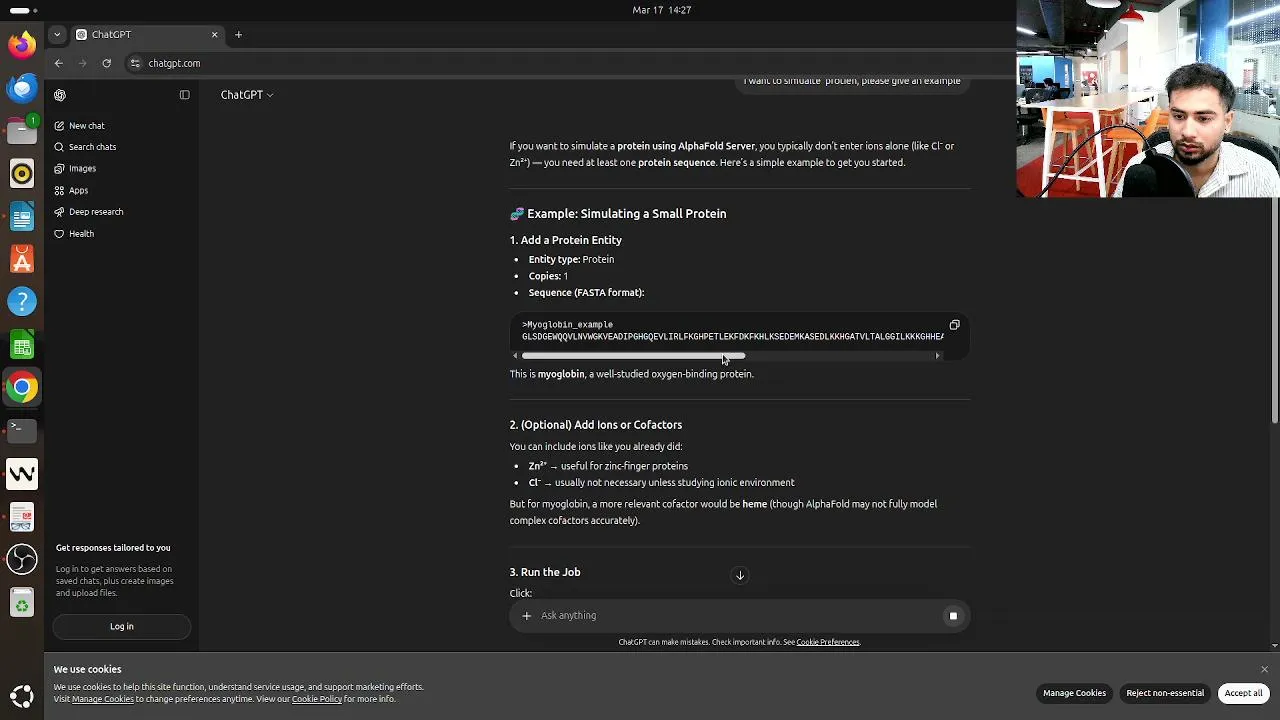Click the clock in the top bar

[662, 10]
